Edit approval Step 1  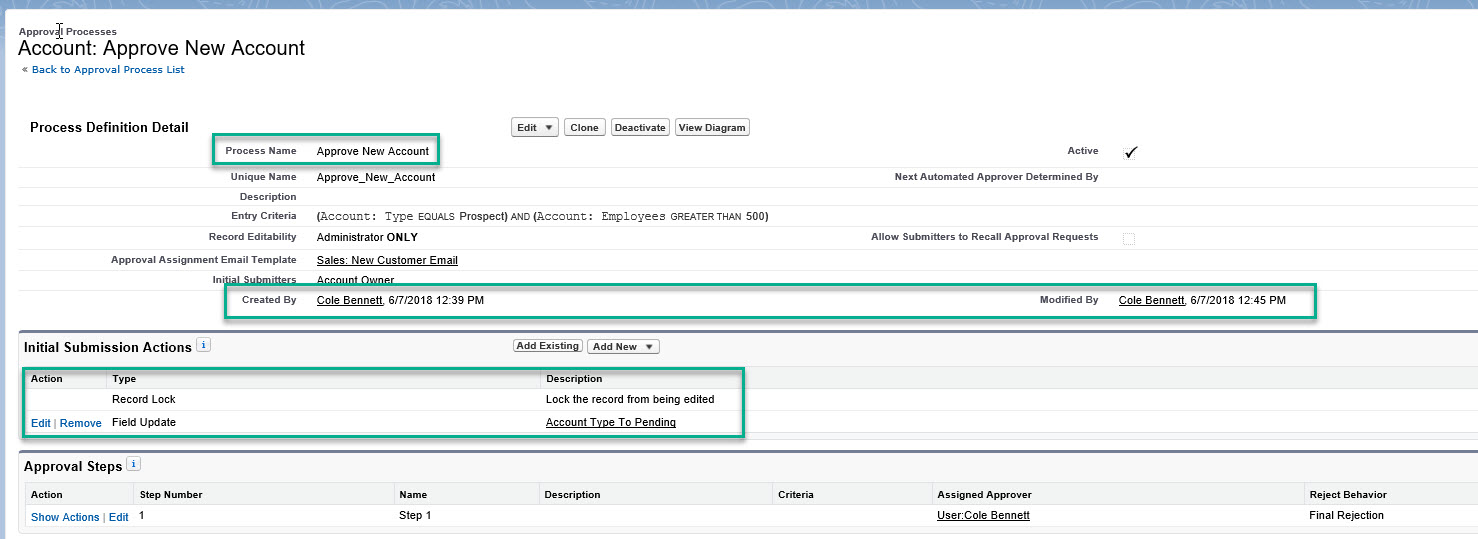click(x=118, y=517)
